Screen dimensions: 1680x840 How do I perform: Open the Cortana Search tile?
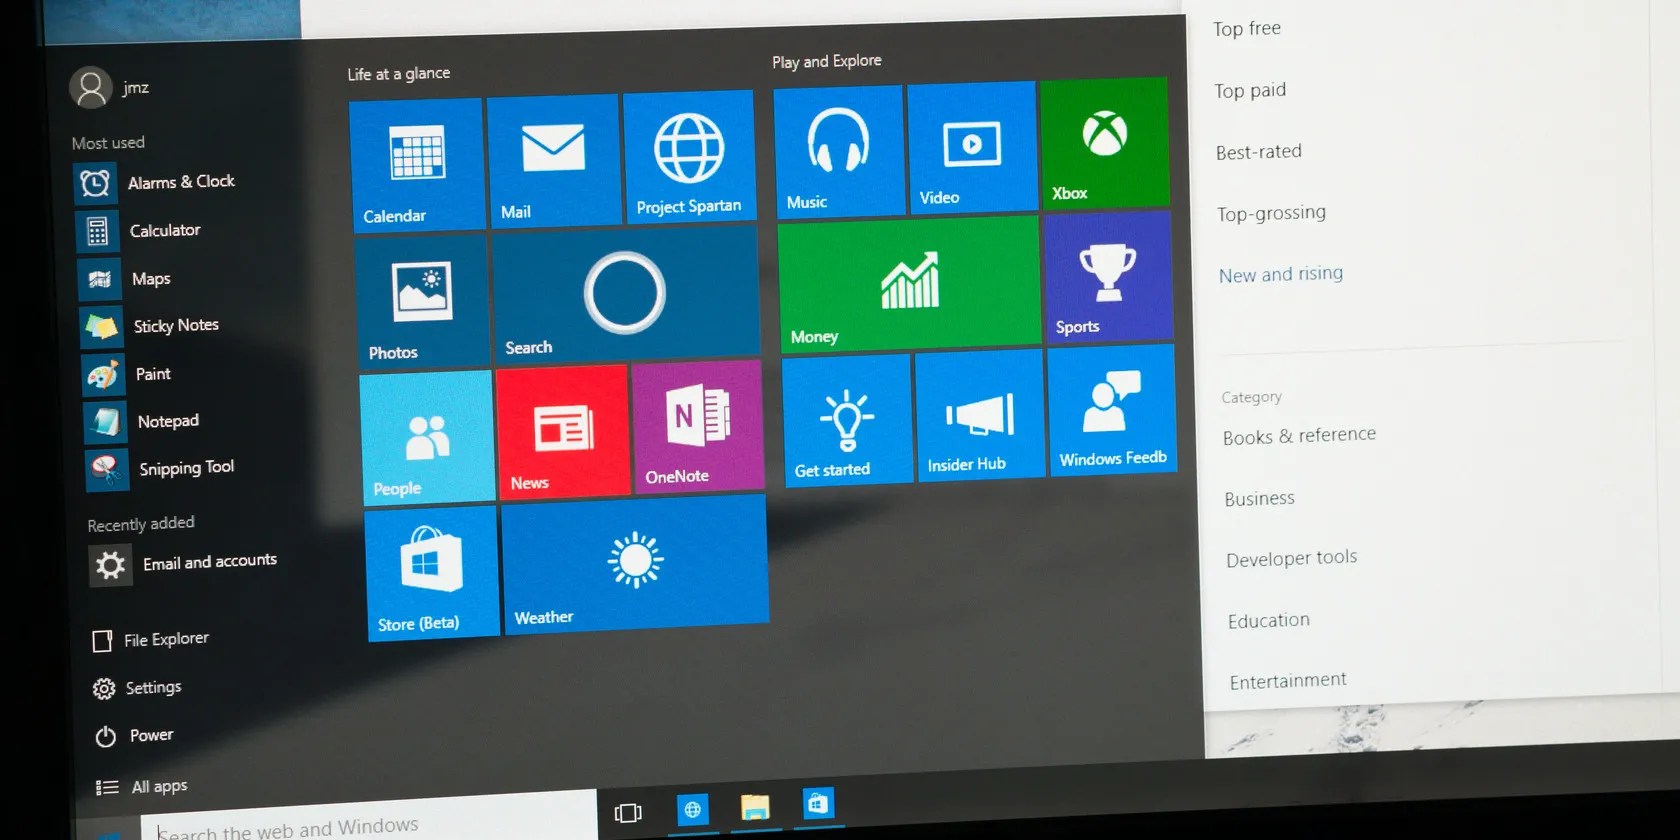(x=626, y=295)
